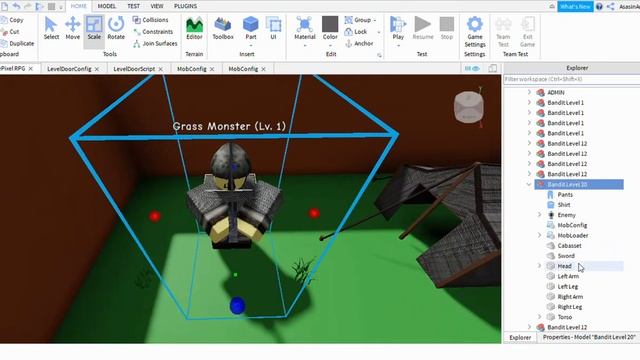Select the Sword part in Explorer
Image resolution: width=640 pixels, height=360 pixels.
click(x=566, y=256)
